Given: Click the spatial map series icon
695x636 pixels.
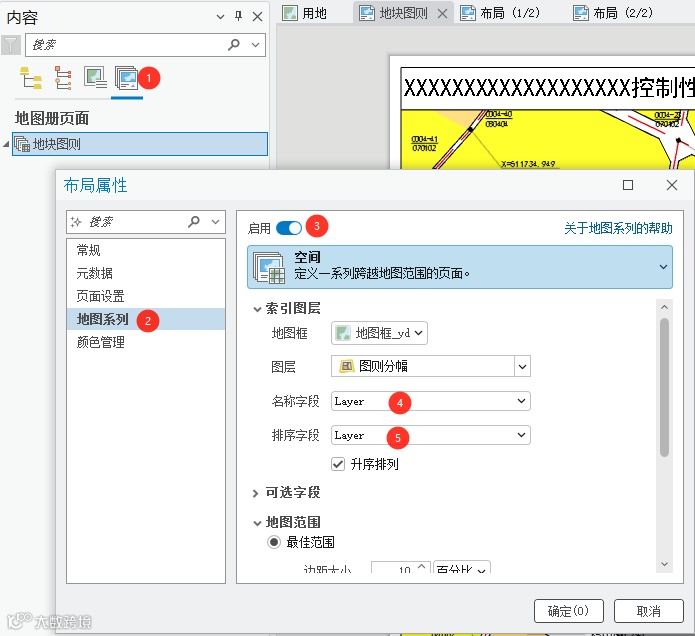Looking at the screenshot, I should 269,267.
